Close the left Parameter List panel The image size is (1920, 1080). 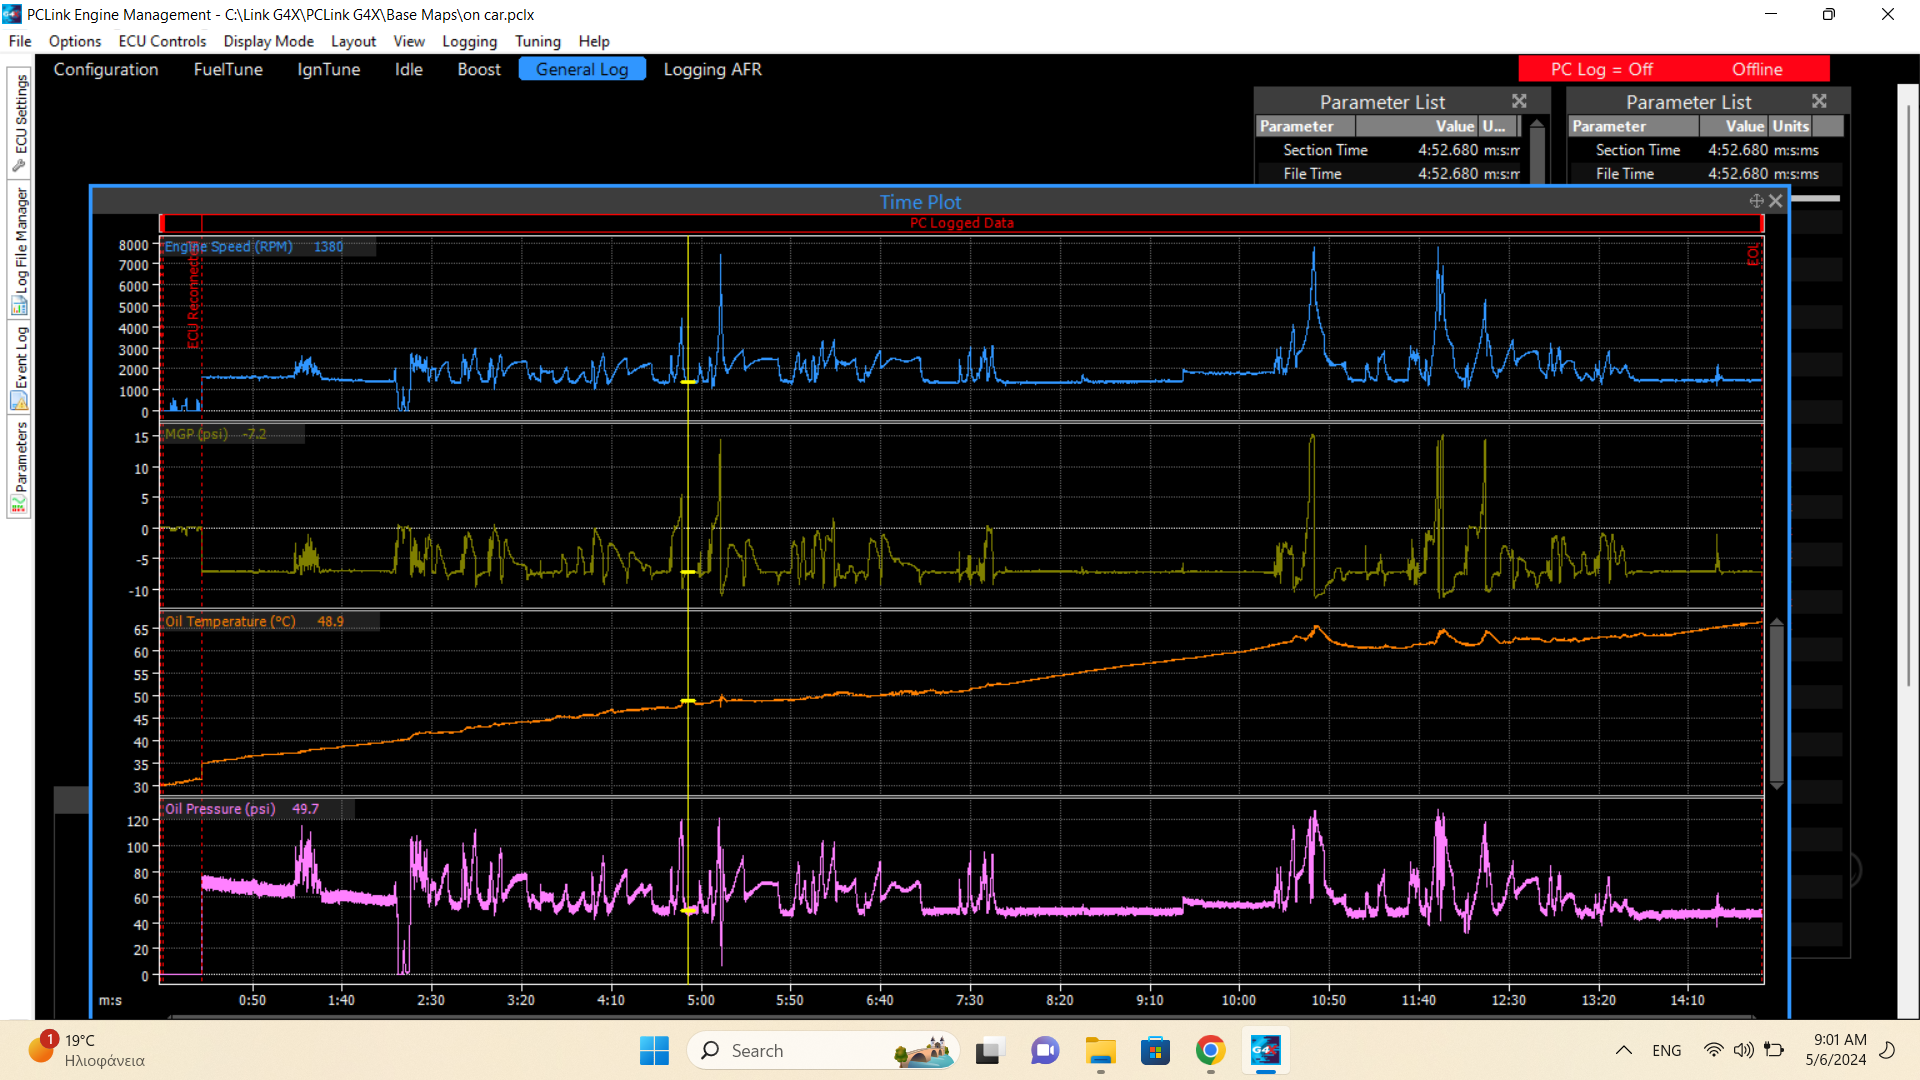(x=1519, y=101)
